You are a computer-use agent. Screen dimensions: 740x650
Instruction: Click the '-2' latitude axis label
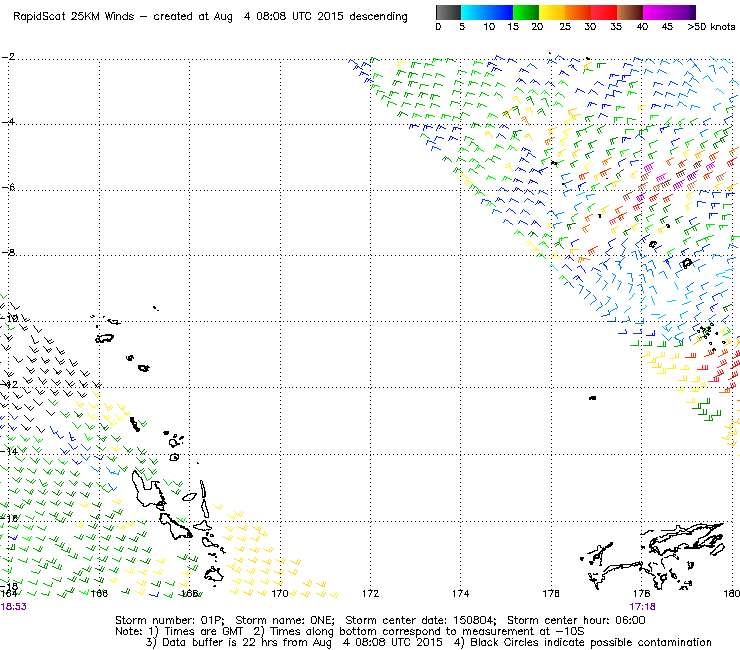[x=8, y=57]
